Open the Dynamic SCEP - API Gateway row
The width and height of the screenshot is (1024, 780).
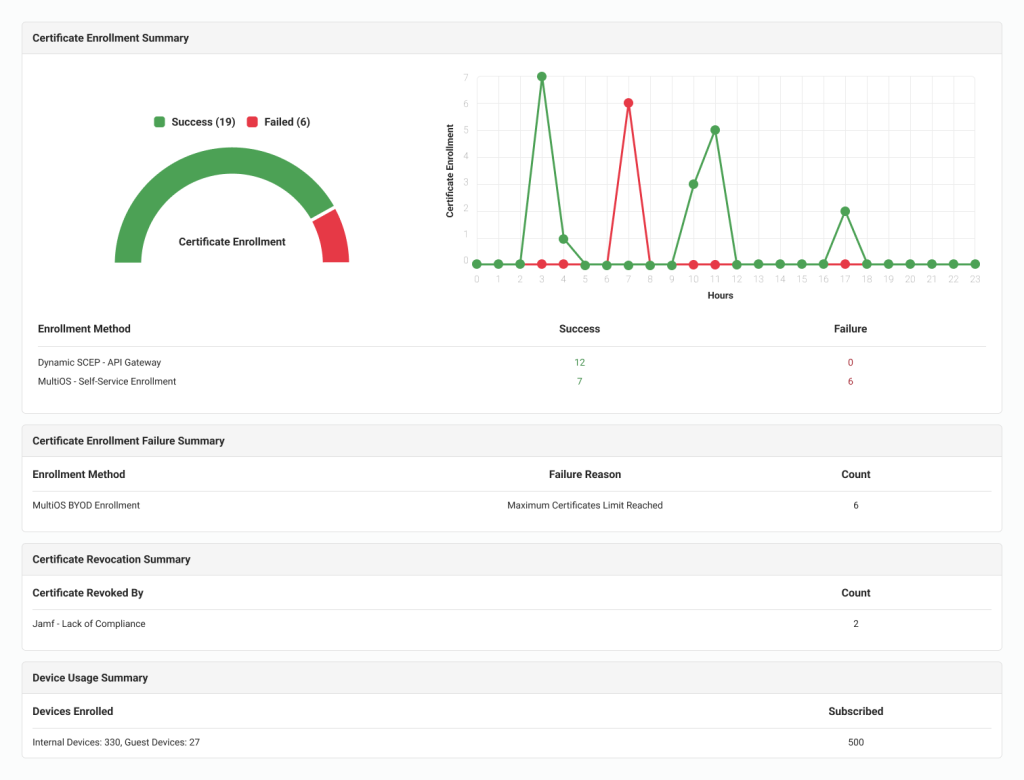(99, 362)
